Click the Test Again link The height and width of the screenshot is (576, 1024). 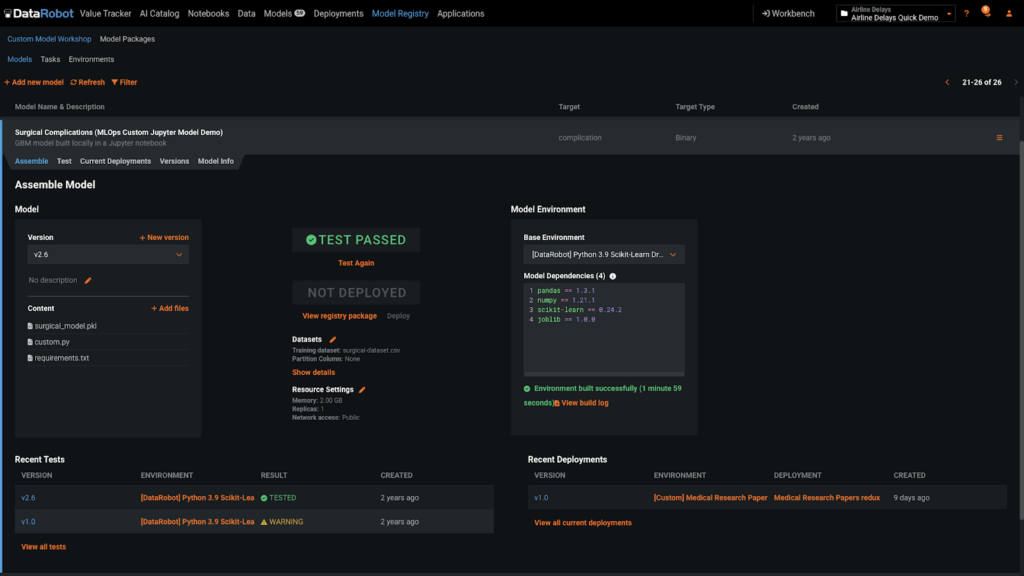[x=356, y=263]
